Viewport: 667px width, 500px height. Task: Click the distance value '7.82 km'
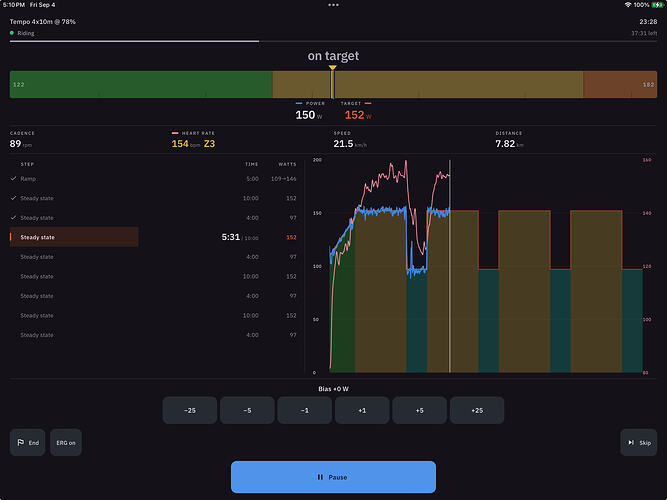pyautogui.click(x=509, y=144)
